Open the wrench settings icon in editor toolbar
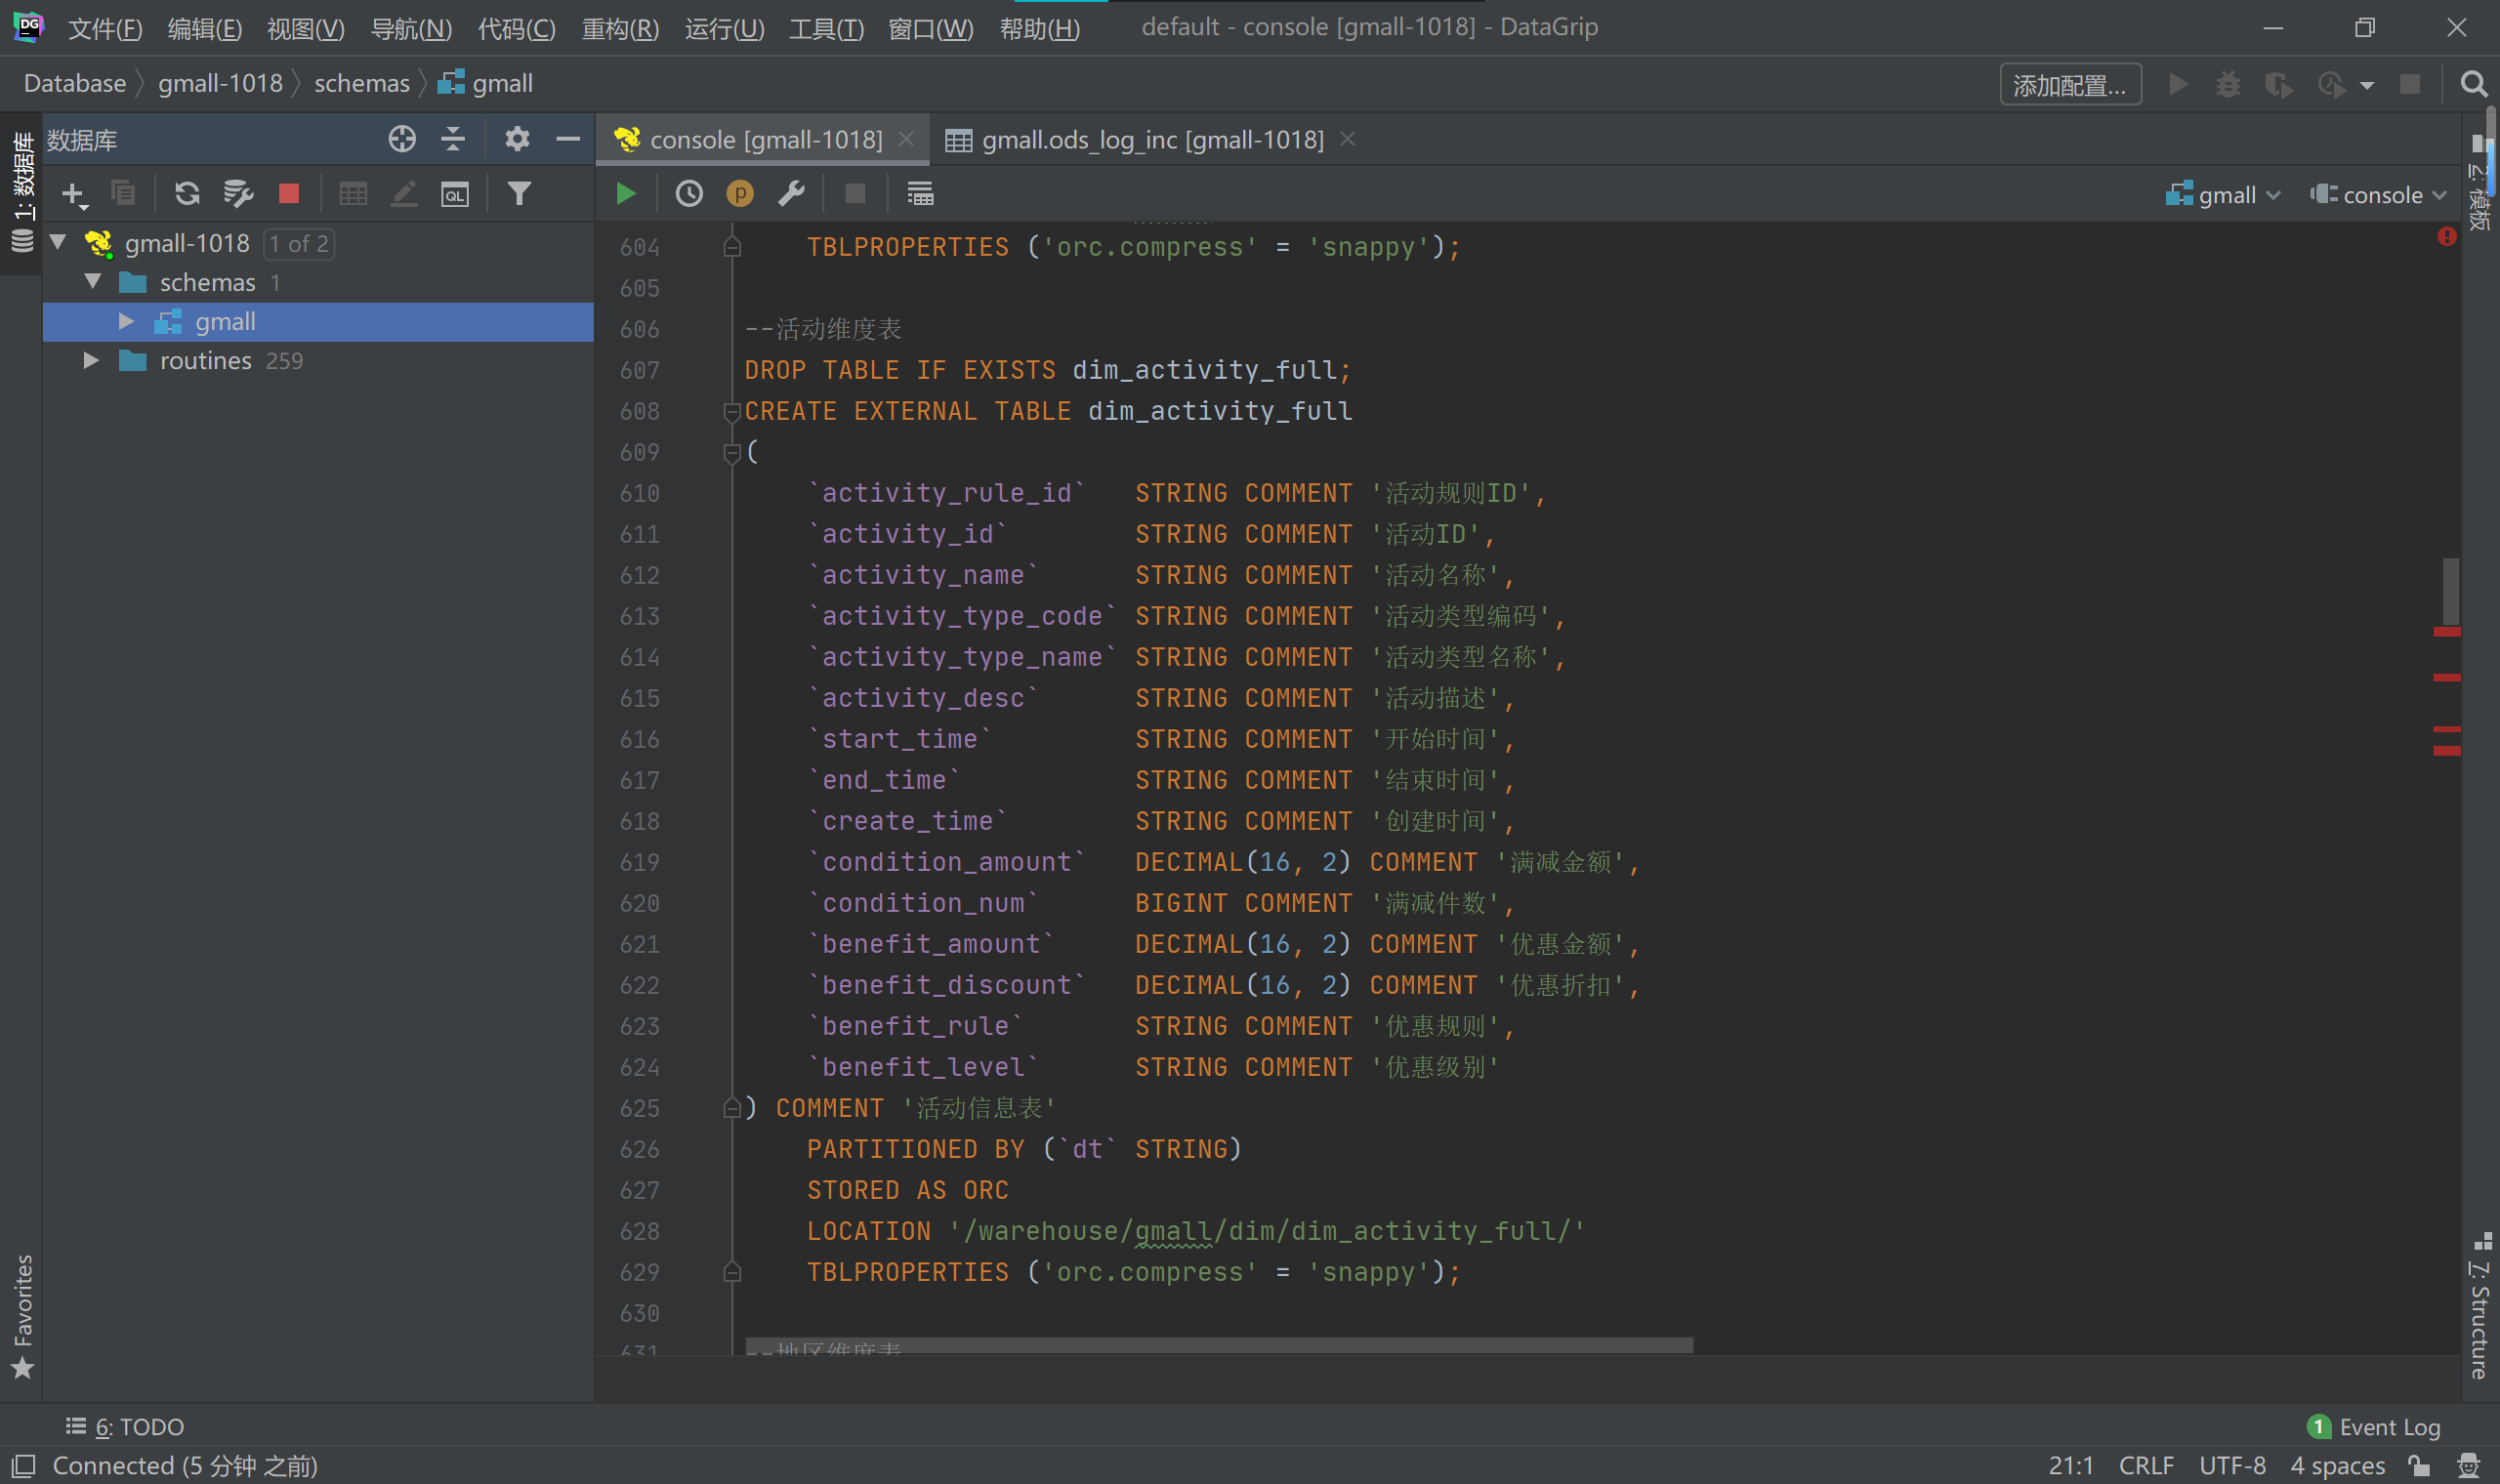2500x1484 pixels. (x=791, y=194)
